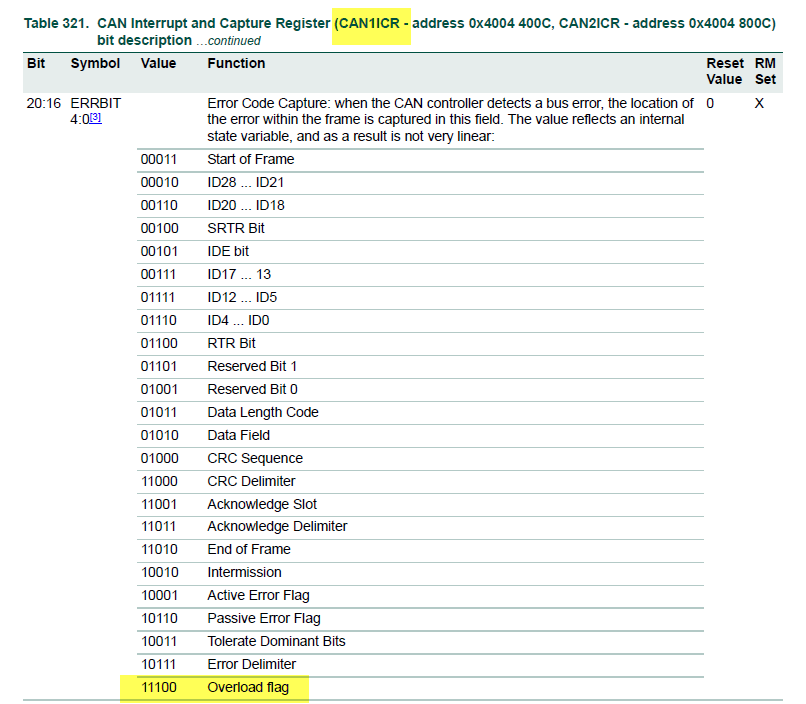Click the 'Acknowledge Delimiter' entry
The width and height of the screenshot is (806, 704).
(278, 527)
